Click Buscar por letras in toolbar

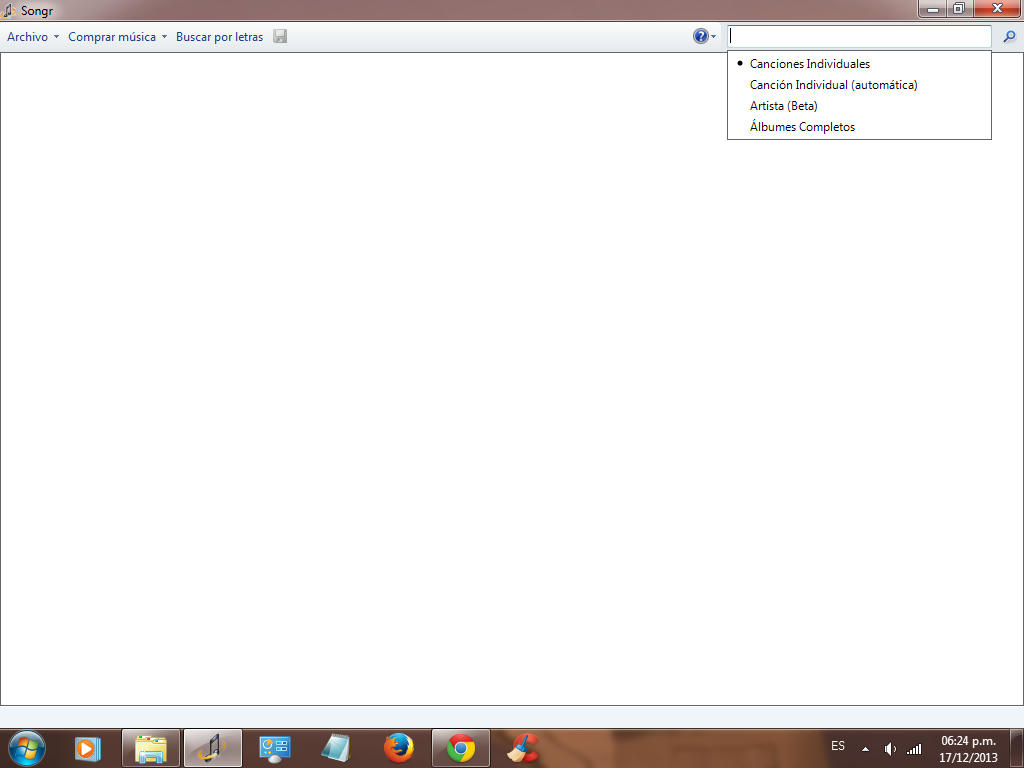pyautogui.click(x=219, y=37)
